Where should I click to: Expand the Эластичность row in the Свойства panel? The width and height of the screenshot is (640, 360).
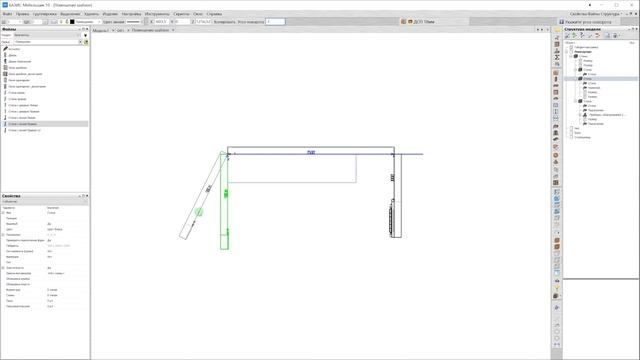coord(3,268)
